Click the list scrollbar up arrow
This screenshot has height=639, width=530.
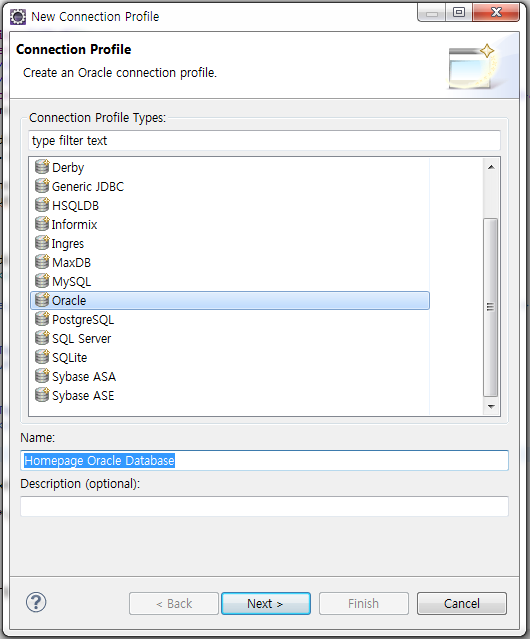(491, 167)
